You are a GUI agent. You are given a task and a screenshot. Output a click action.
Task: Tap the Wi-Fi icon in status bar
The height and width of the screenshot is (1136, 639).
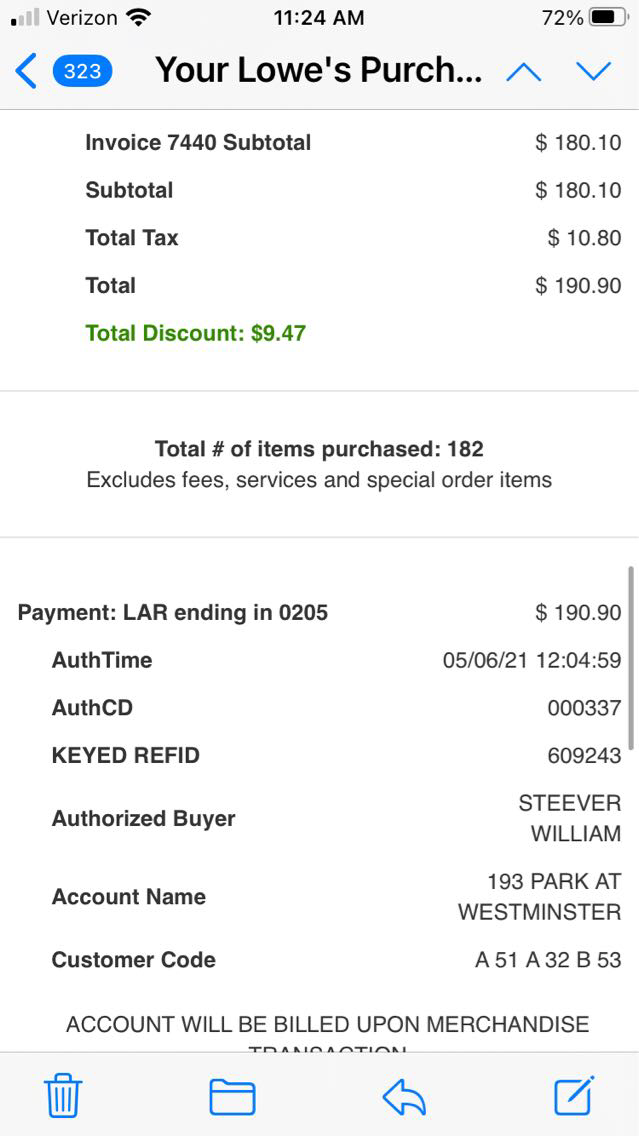pyautogui.click(x=139, y=18)
